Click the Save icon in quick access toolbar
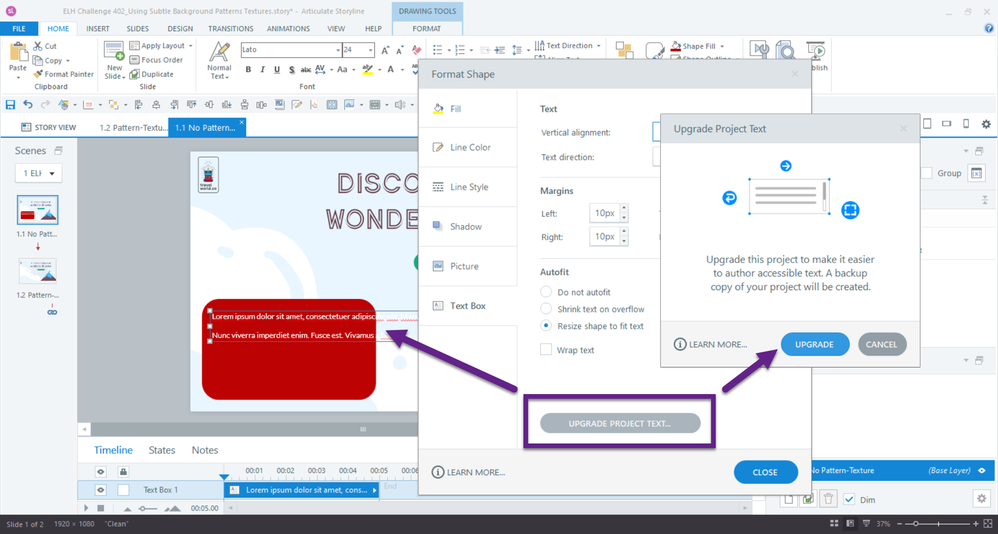Image resolution: width=998 pixels, height=534 pixels. pyautogui.click(x=10, y=104)
